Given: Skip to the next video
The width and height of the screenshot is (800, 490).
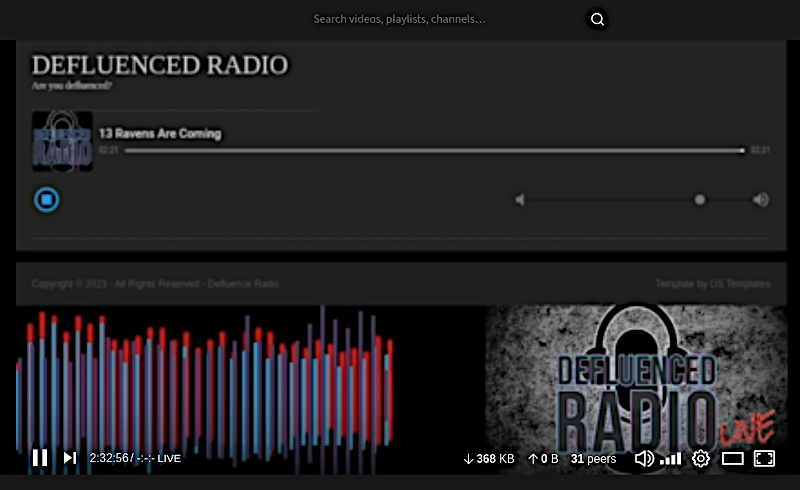Looking at the screenshot, I should click(70, 458).
